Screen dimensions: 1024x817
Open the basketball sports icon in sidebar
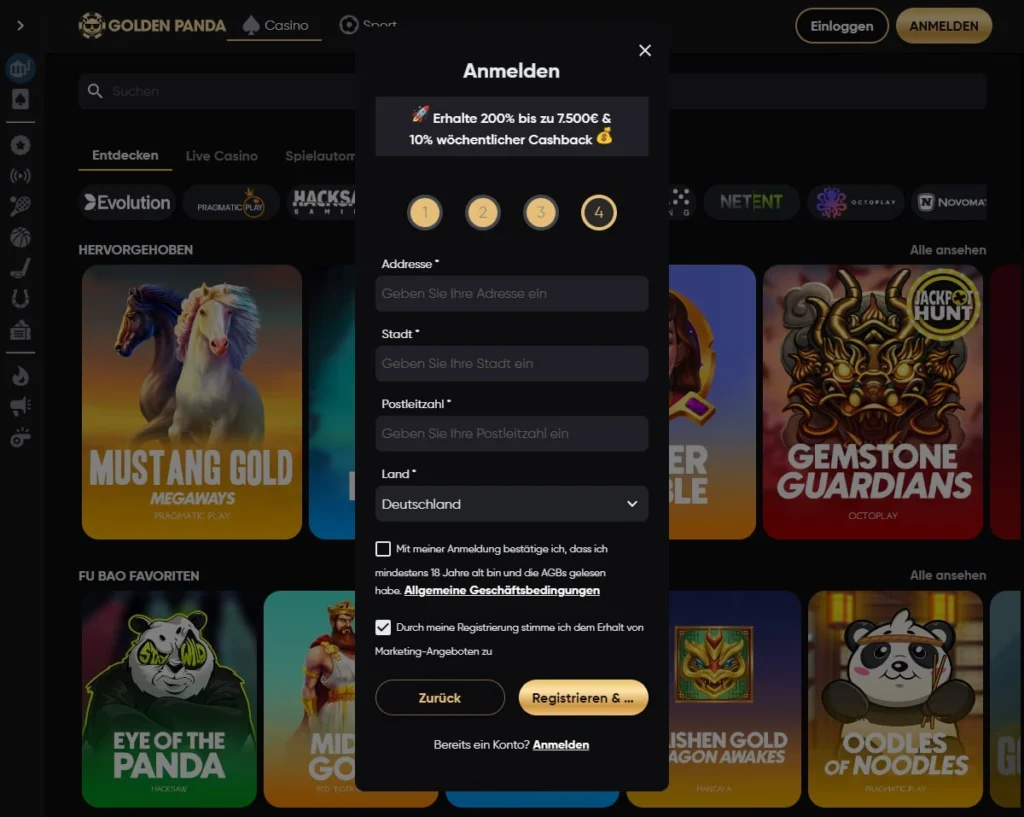[20, 237]
